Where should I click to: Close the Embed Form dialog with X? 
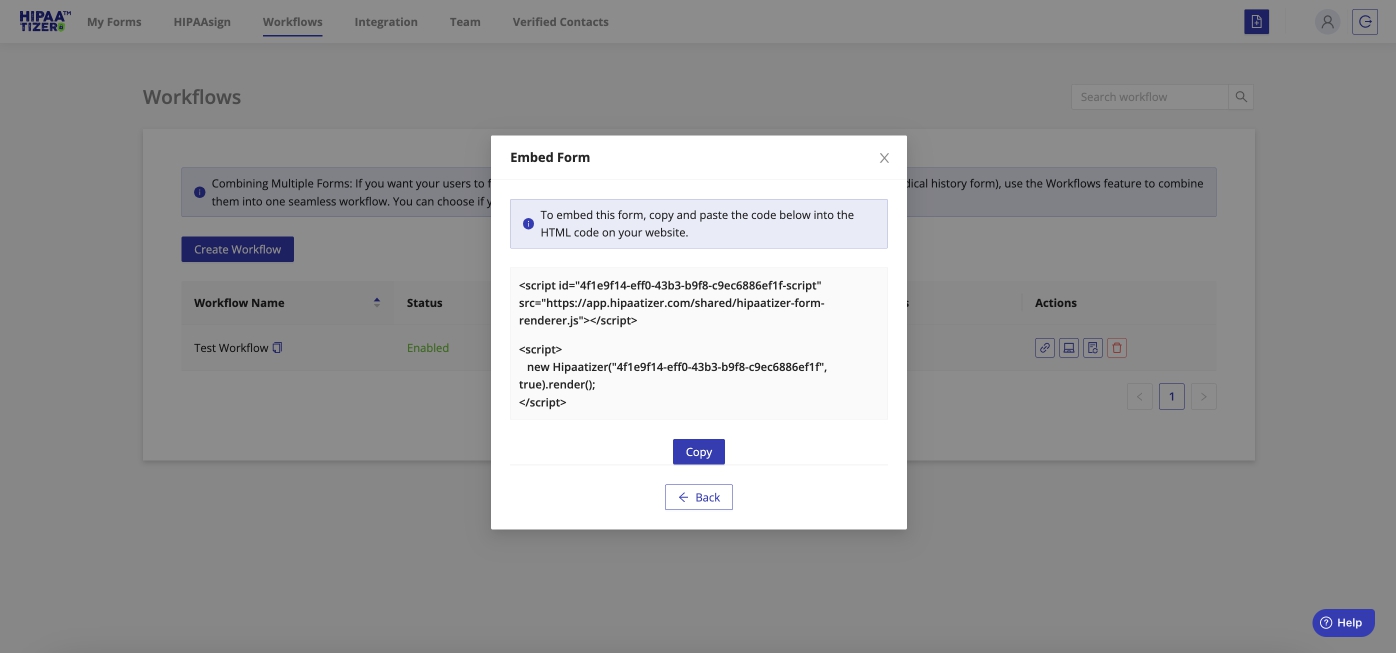(x=884, y=158)
